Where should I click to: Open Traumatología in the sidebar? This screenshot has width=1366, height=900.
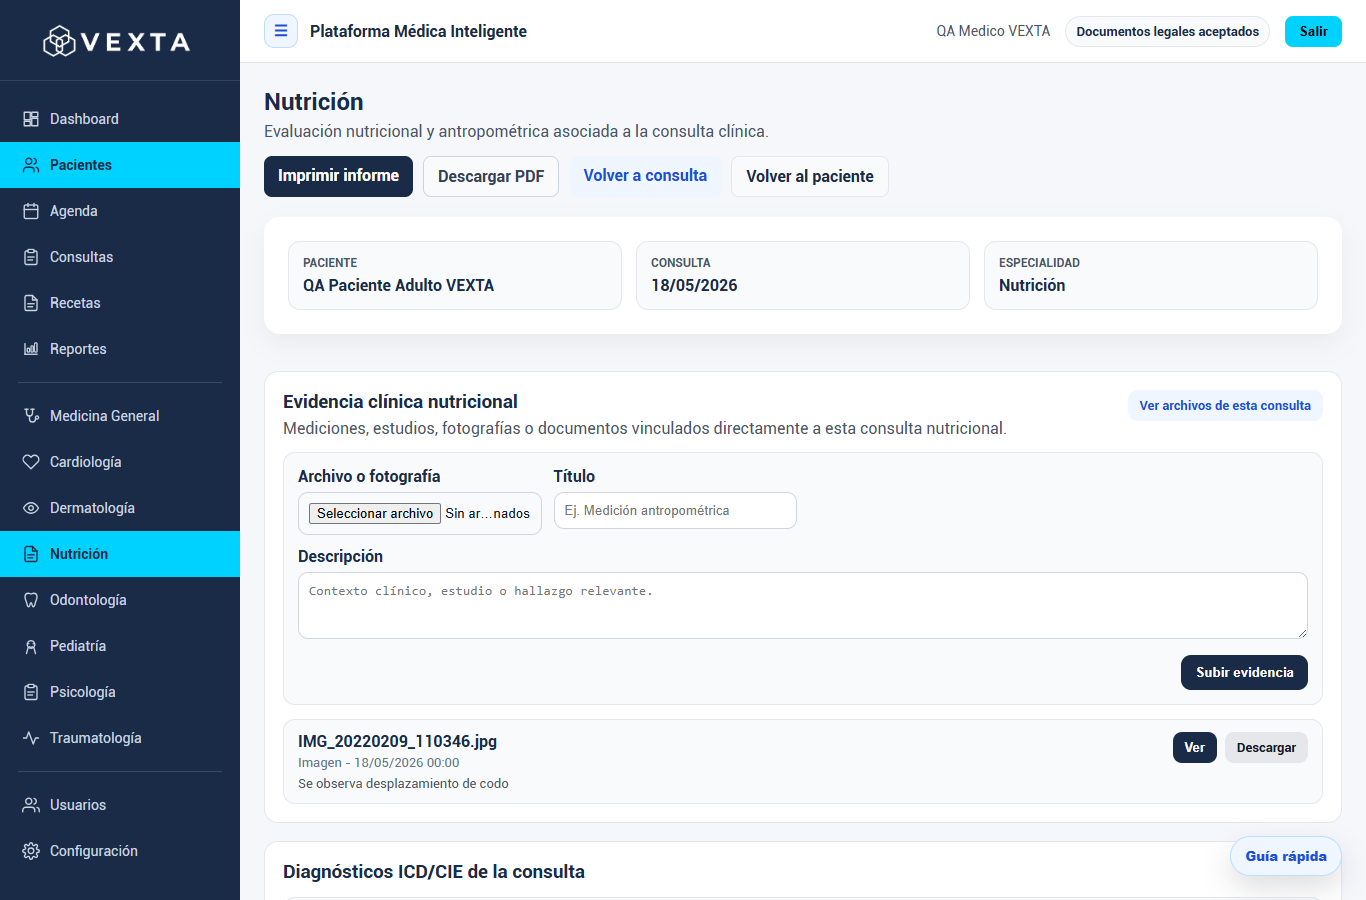click(x=120, y=738)
